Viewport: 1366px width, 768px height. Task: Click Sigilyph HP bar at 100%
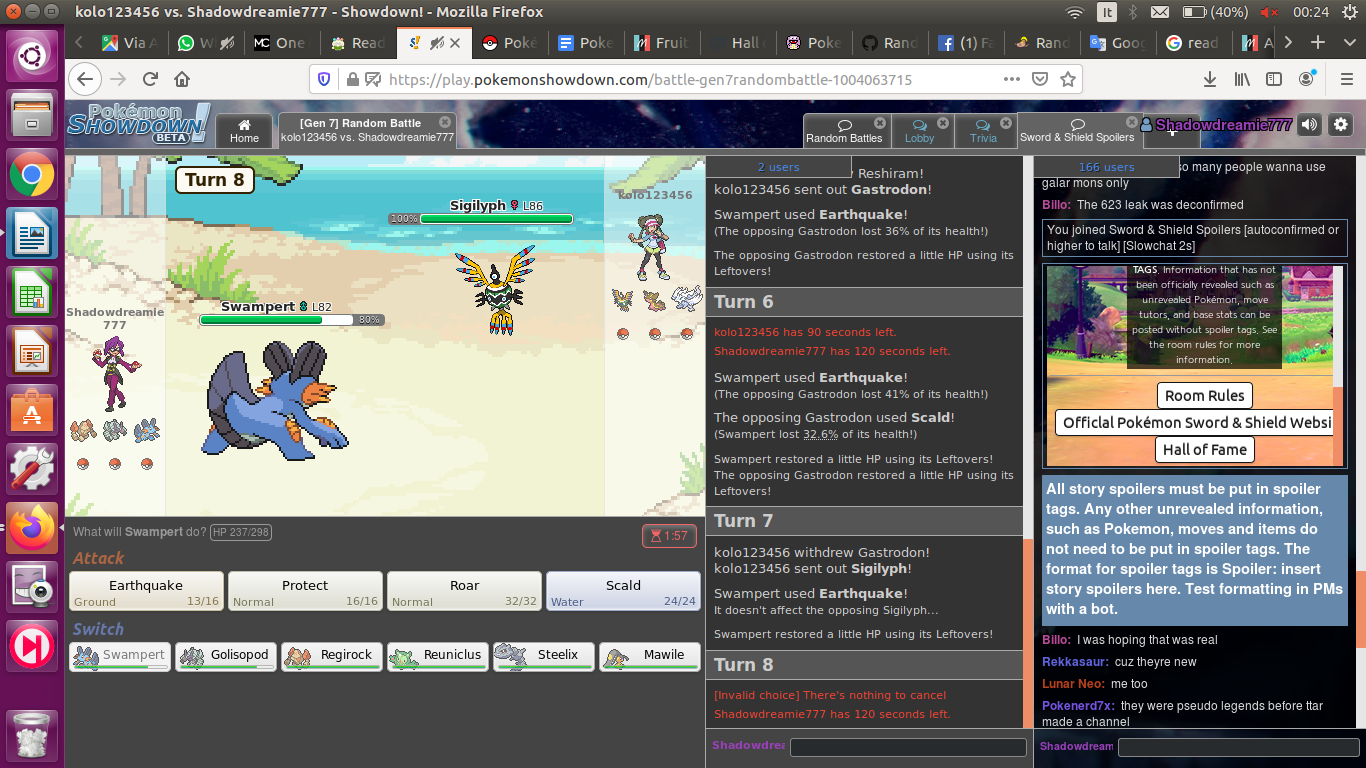pos(496,219)
